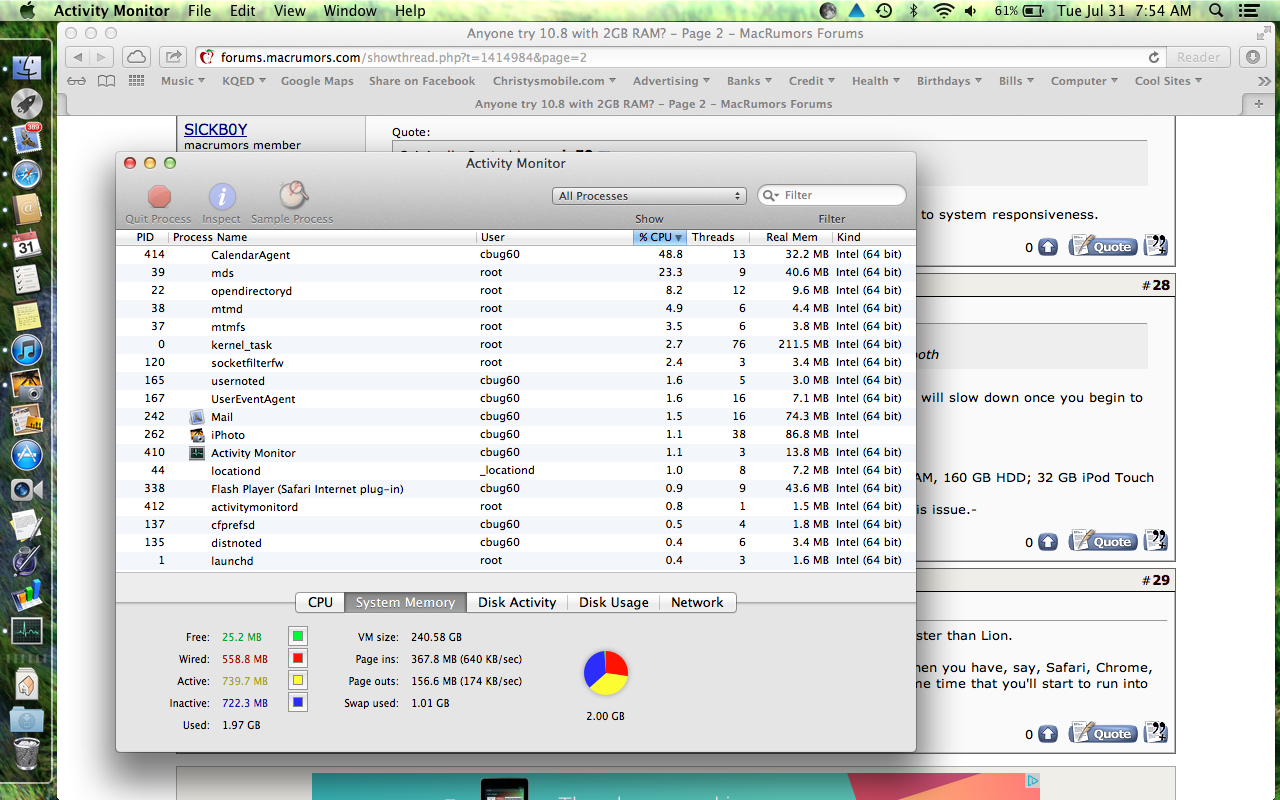Image resolution: width=1280 pixels, height=800 pixels.
Task: Open FaceTime camera icon in Dock
Action: [27, 489]
